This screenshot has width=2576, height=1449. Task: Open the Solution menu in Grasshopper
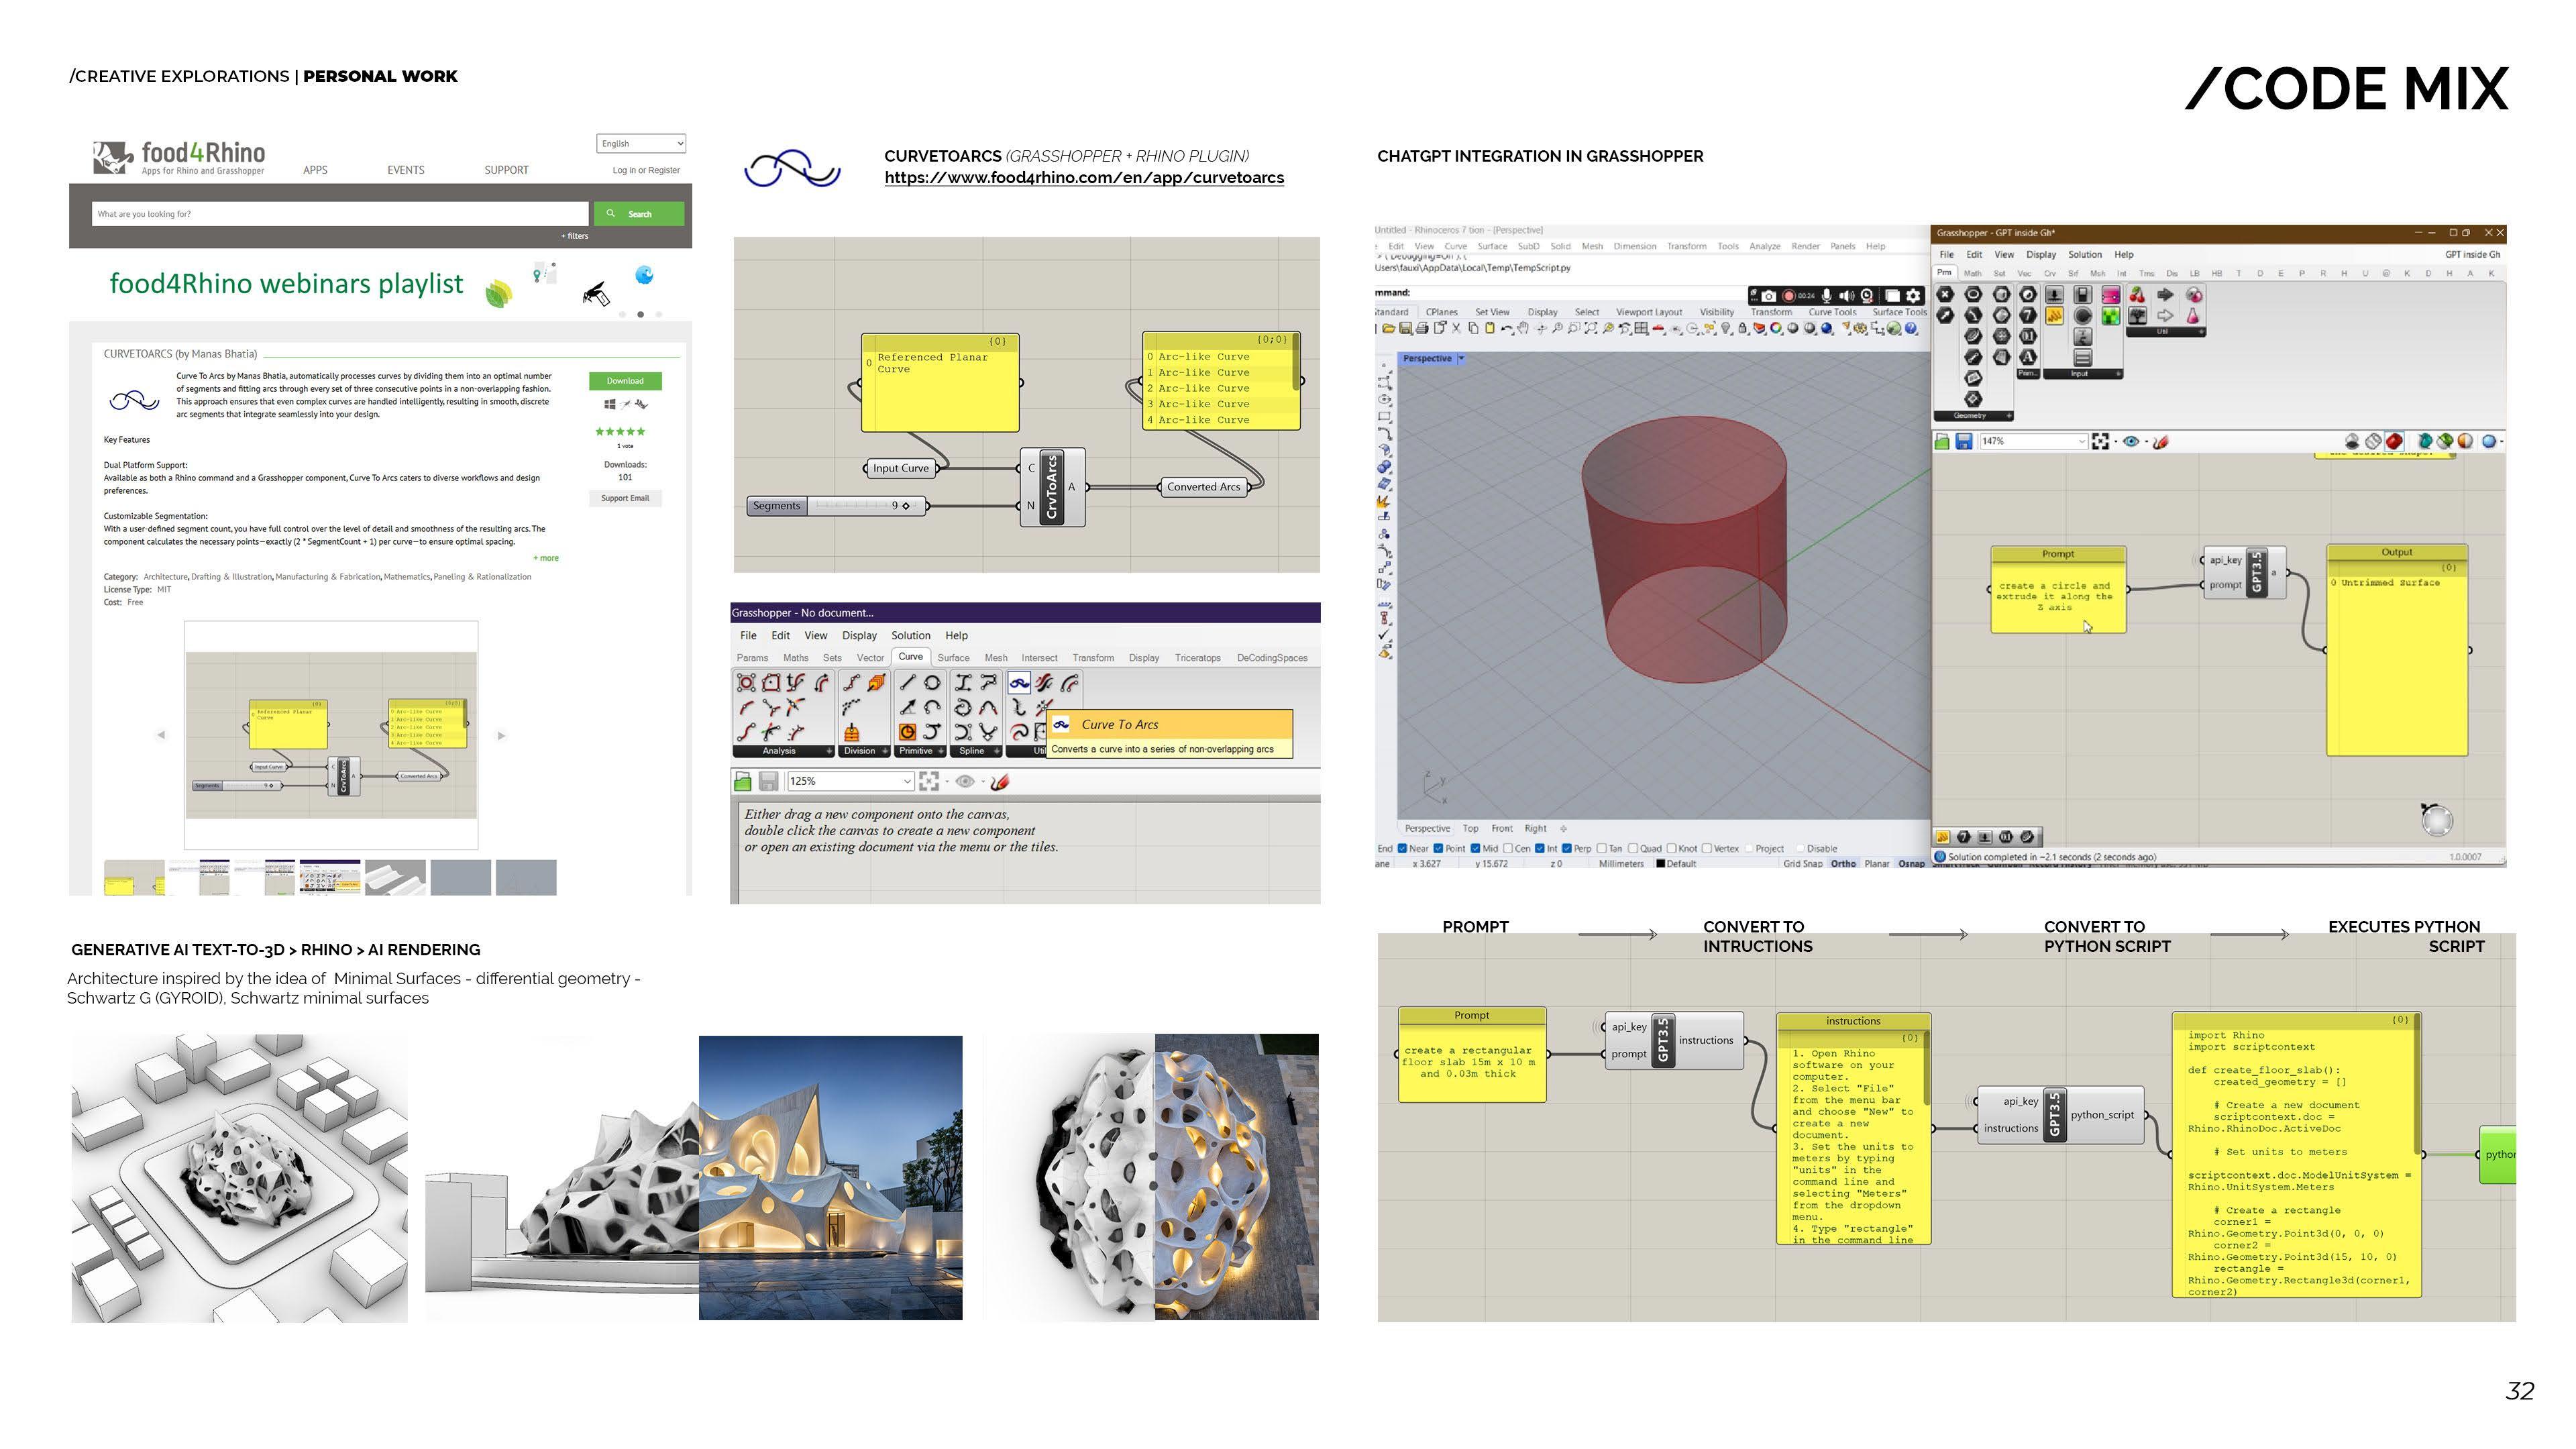(910, 636)
